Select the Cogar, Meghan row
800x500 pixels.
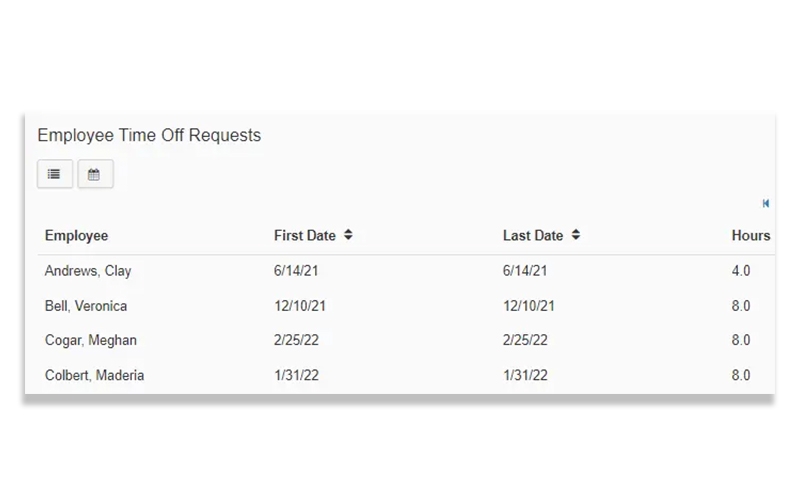pos(91,340)
